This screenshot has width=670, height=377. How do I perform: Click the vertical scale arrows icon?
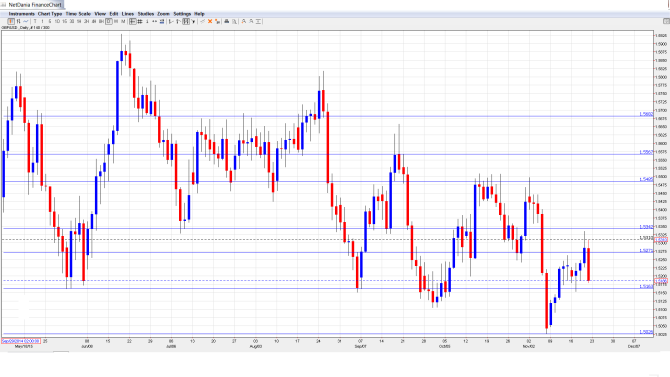147,21
